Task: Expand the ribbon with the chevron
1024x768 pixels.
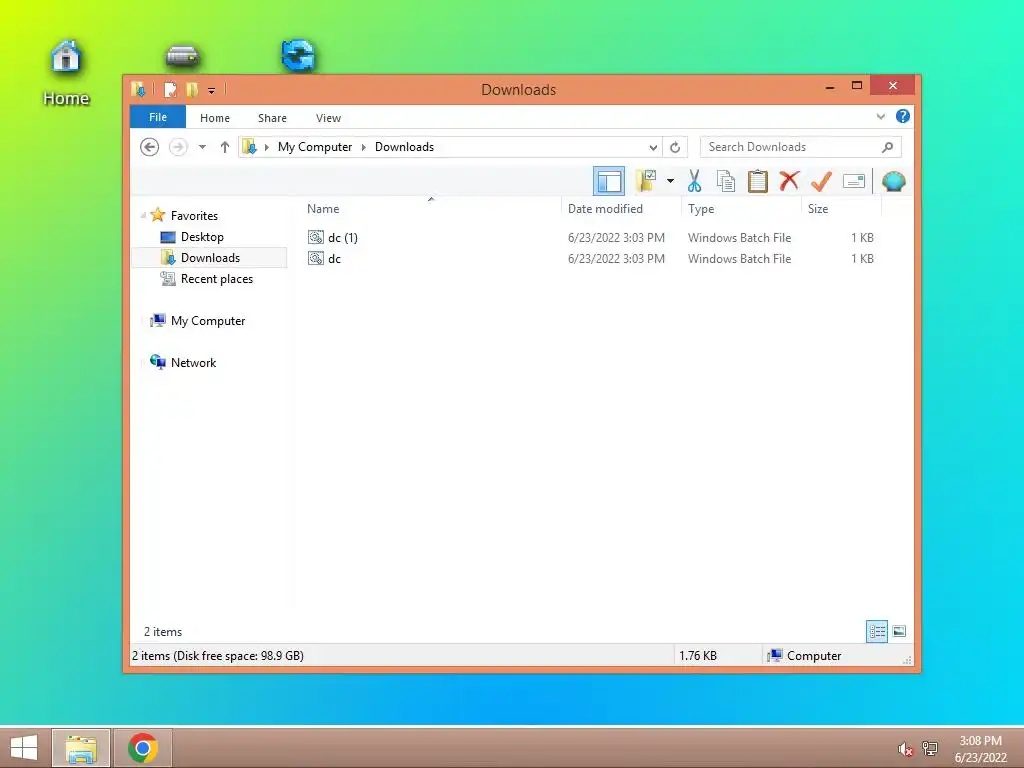Action: click(880, 117)
